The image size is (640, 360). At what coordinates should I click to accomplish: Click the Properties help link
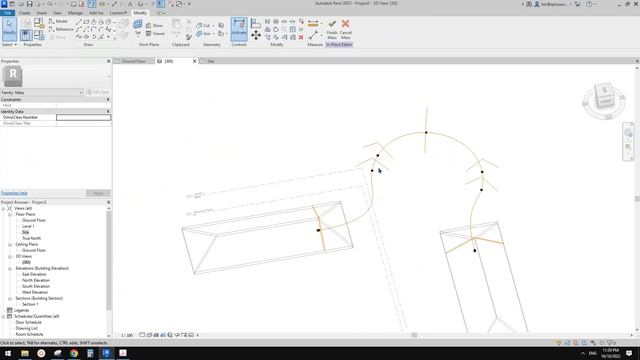[14, 193]
